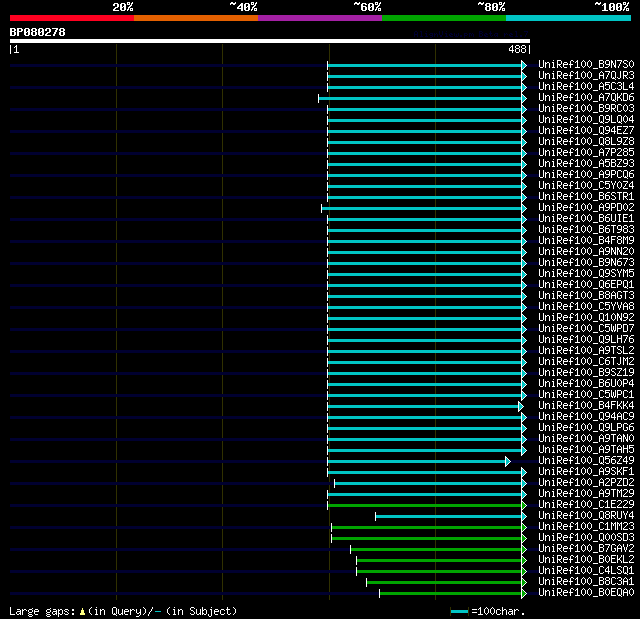640x619 pixels.
Task: Select the UniRef100_B6UIE1 label
Action: coord(586,219)
